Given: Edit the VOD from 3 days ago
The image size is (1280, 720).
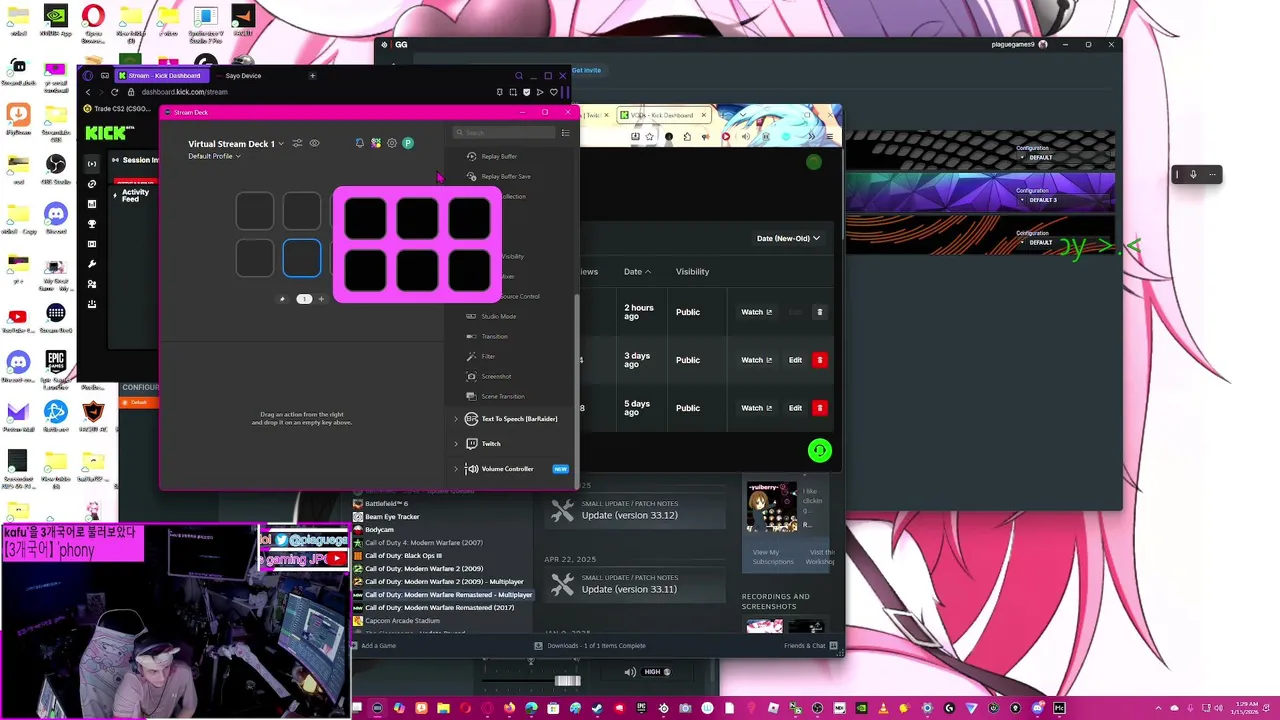Looking at the screenshot, I should tap(795, 360).
